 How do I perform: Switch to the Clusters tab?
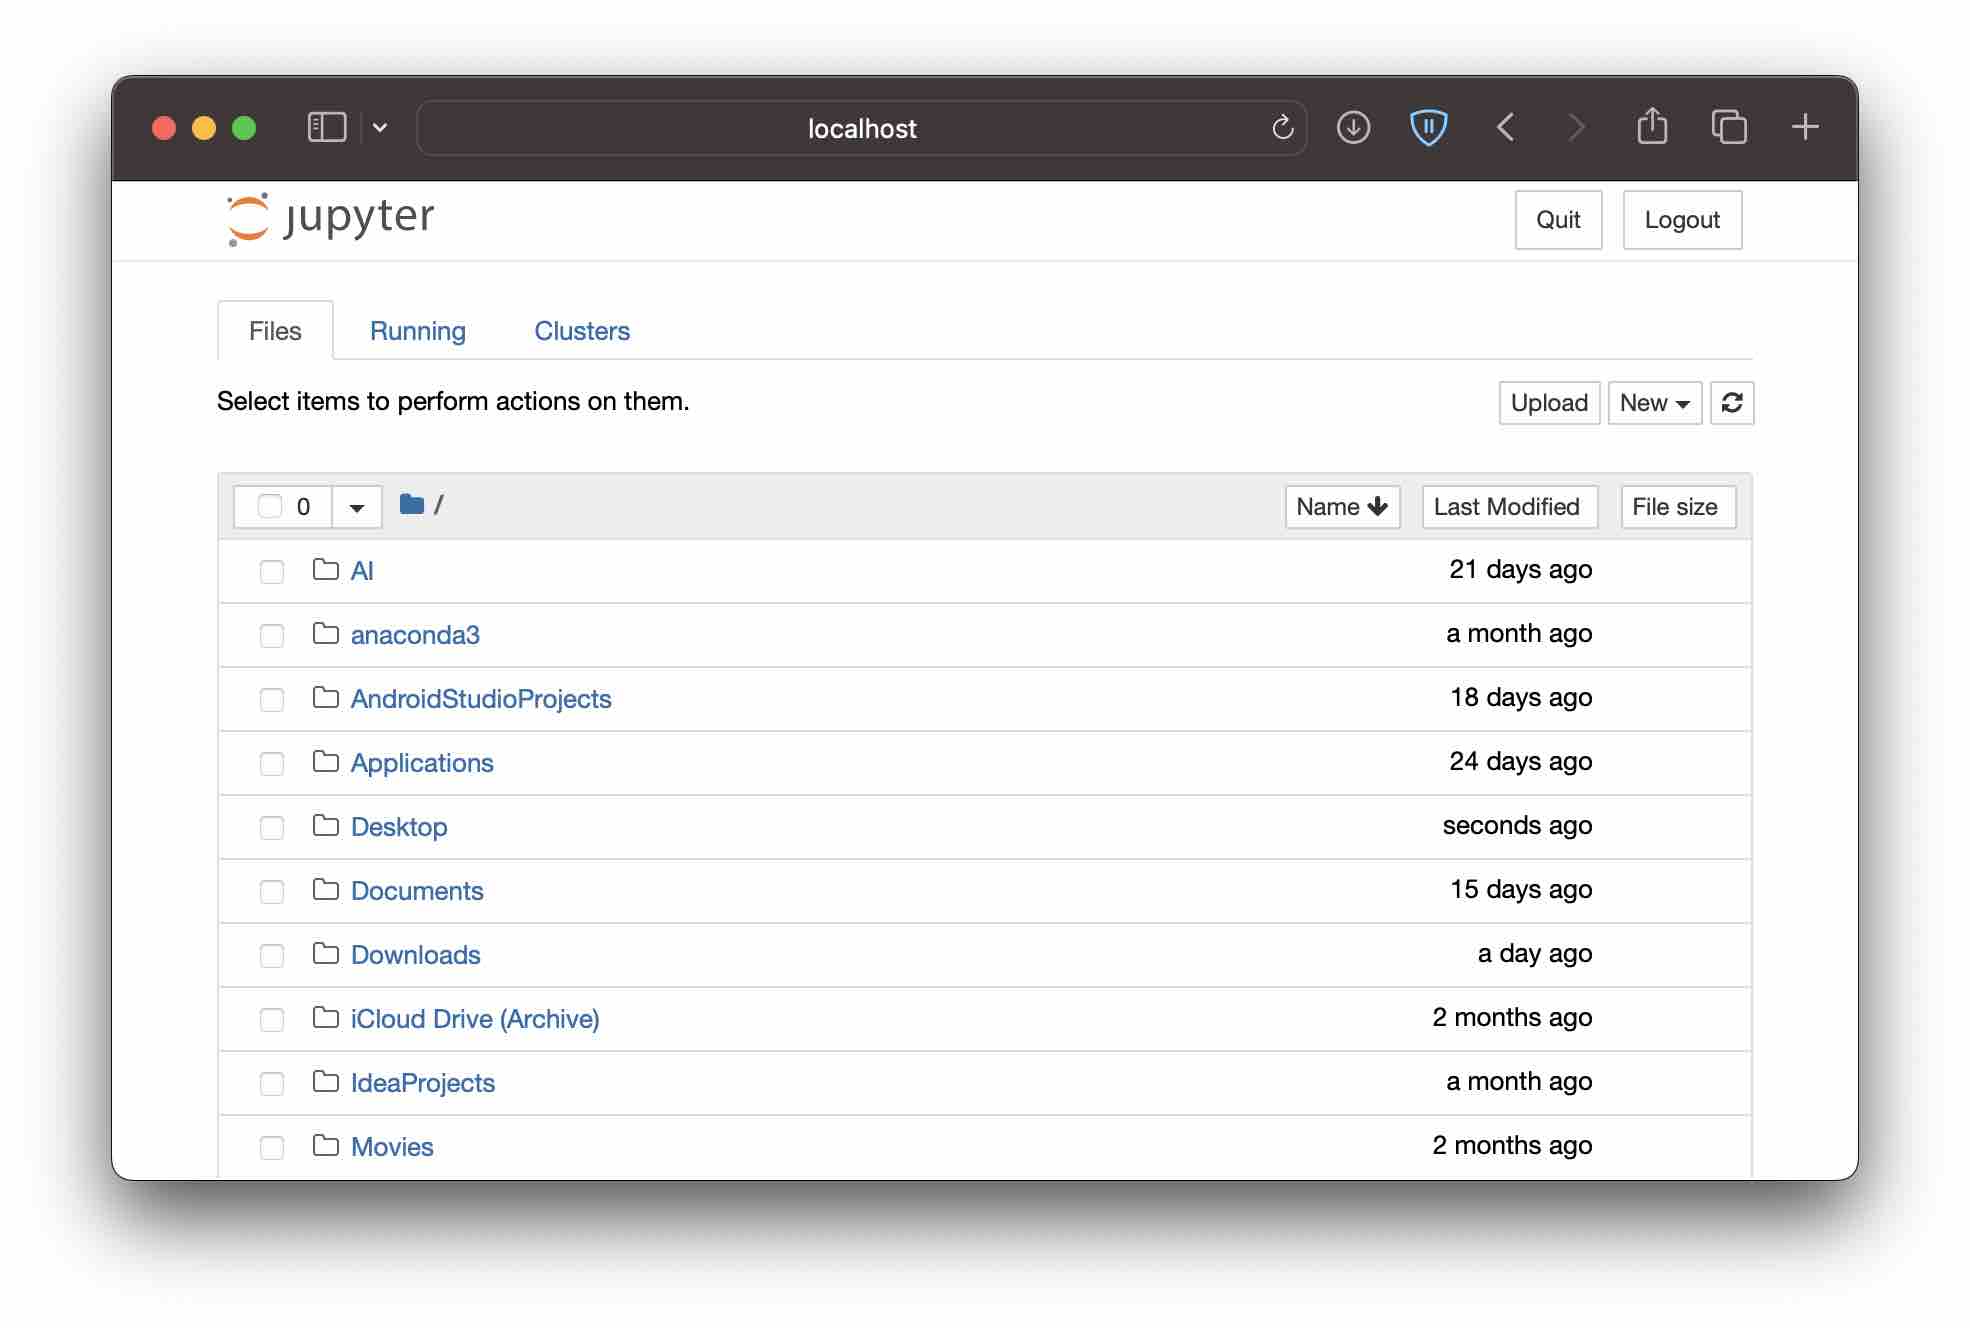(582, 330)
